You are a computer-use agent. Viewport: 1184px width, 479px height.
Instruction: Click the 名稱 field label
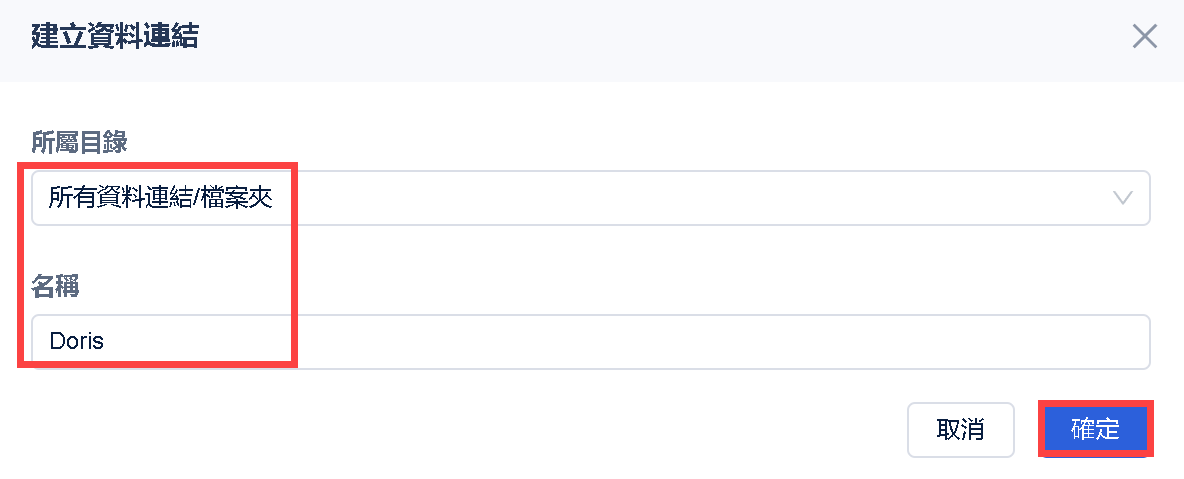tap(55, 287)
